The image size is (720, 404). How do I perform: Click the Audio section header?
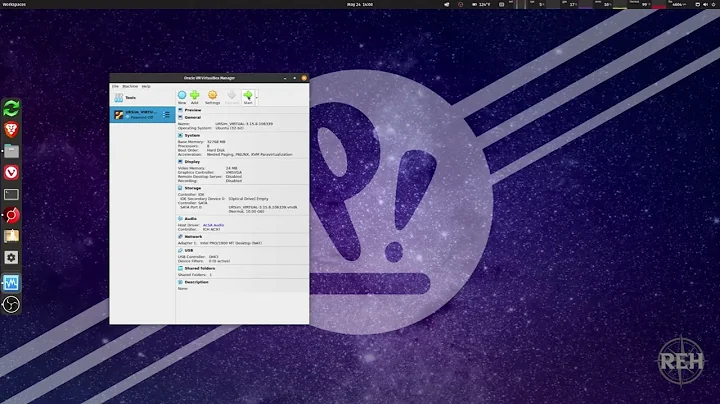point(191,219)
